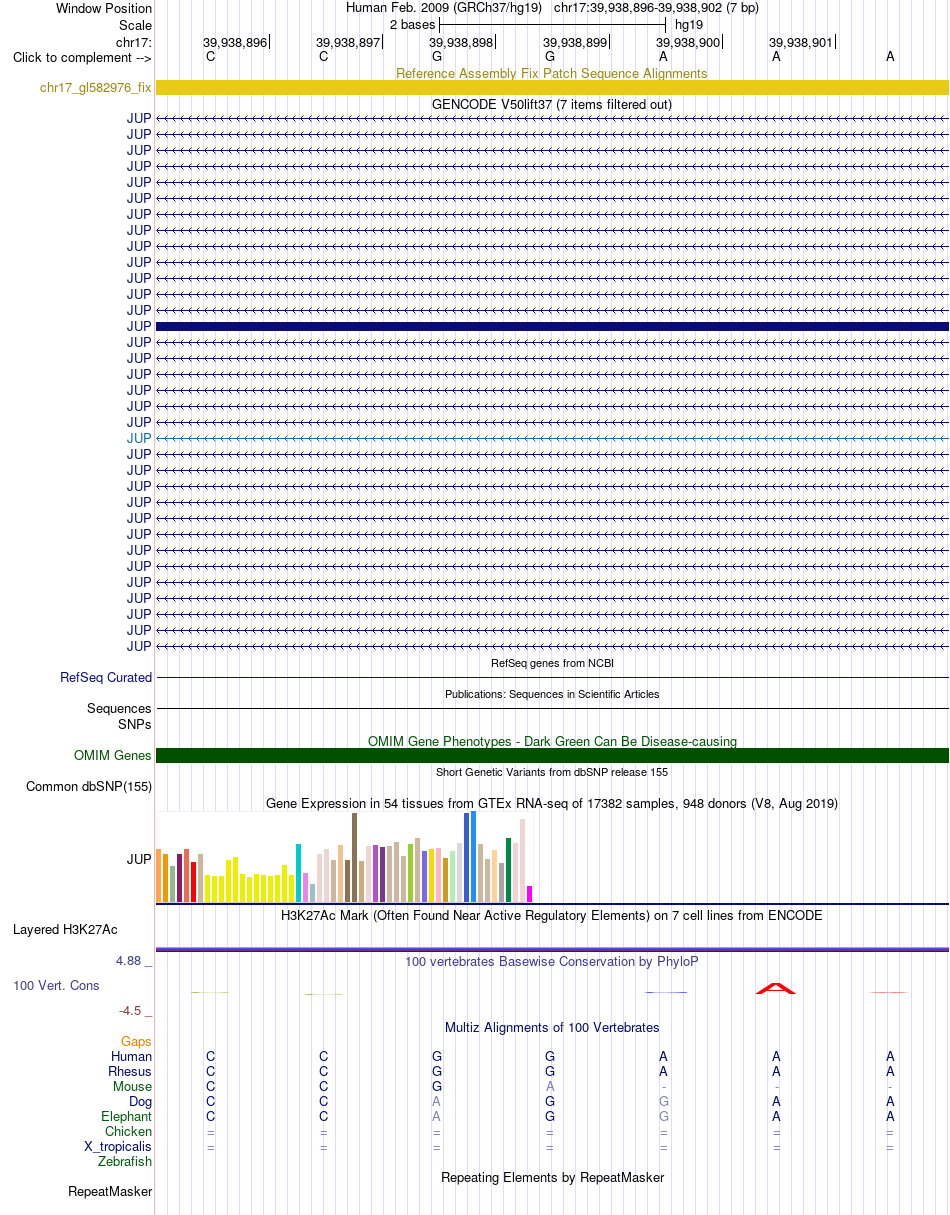
Task: Click the Sequences track label
Action: tap(119, 708)
